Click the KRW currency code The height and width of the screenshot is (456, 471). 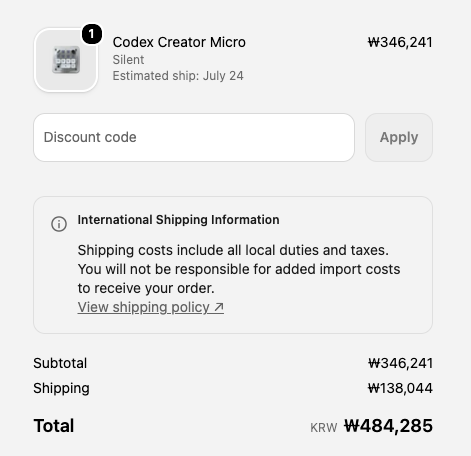pos(324,428)
